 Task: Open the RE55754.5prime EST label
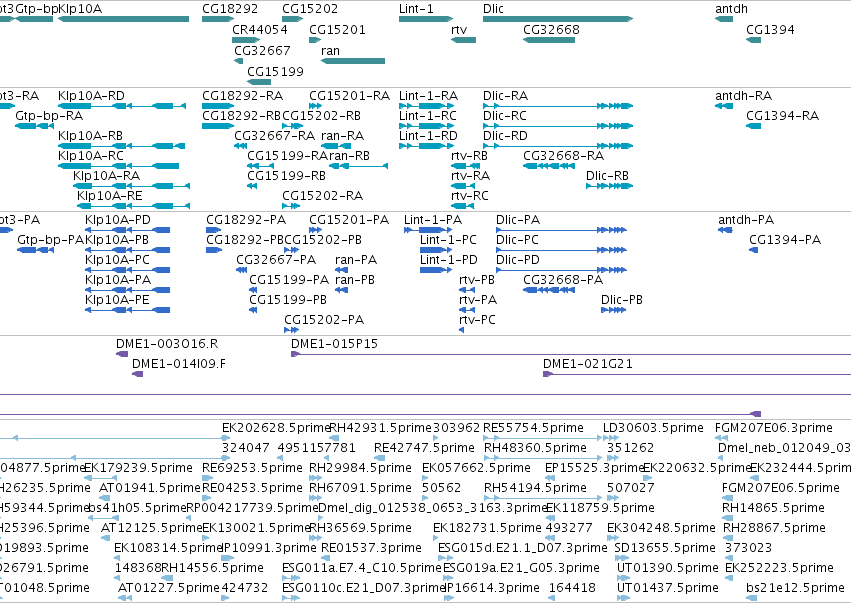(534, 428)
